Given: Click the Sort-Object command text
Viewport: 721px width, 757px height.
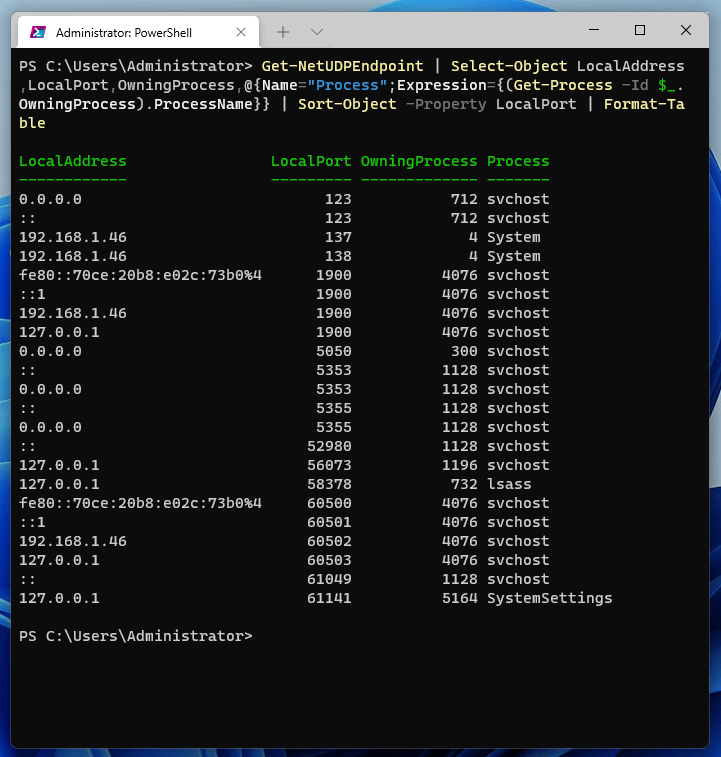Looking at the screenshot, I should pos(347,104).
